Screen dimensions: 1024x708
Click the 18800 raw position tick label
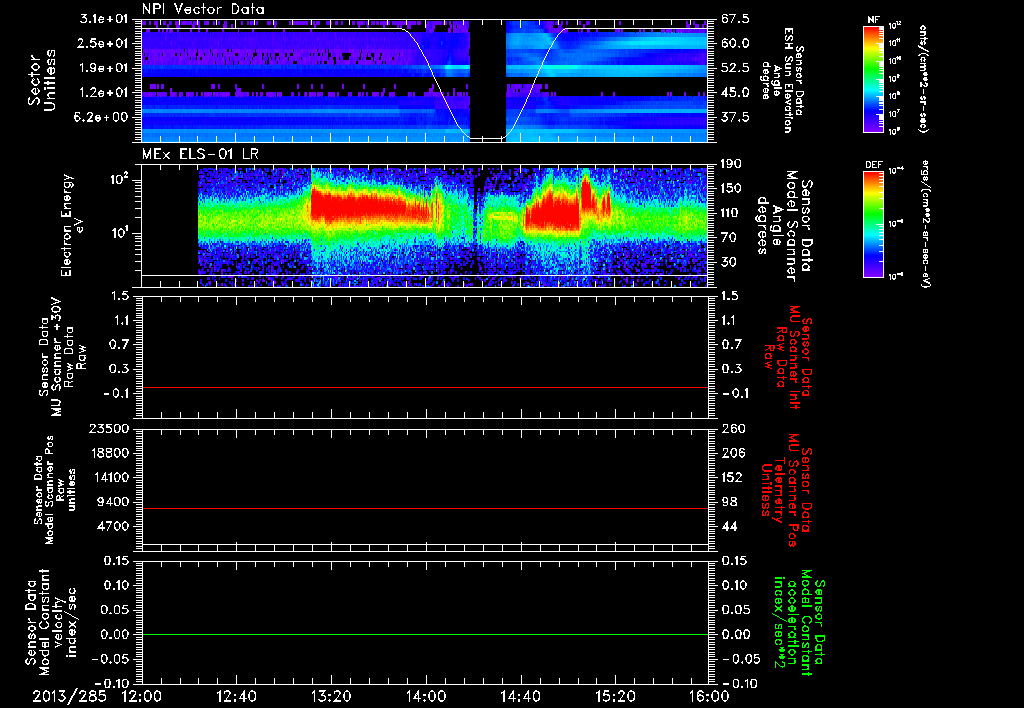(x=110, y=453)
